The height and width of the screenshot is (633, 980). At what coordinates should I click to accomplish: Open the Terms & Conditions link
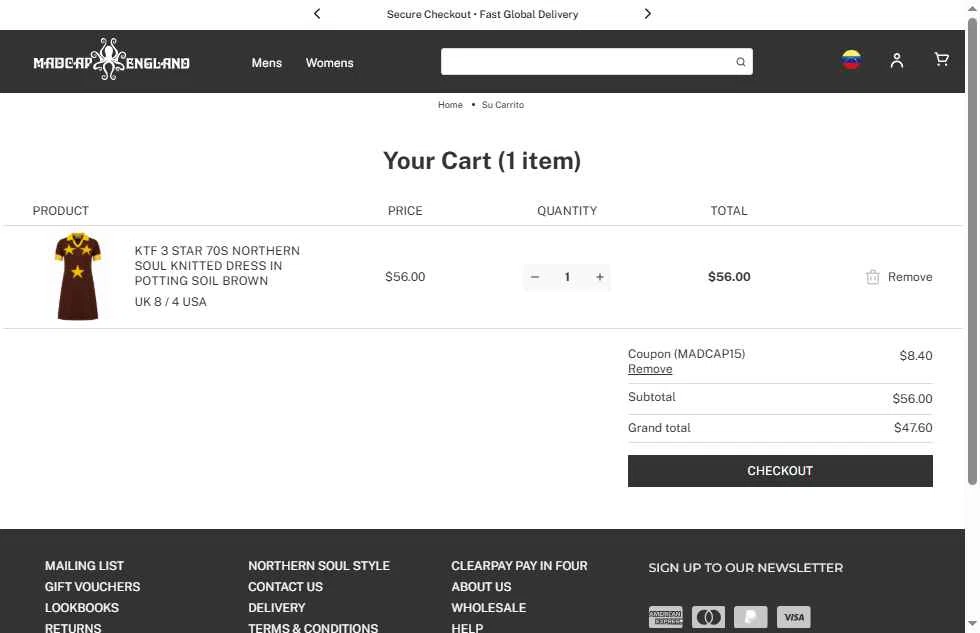[x=312, y=627]
